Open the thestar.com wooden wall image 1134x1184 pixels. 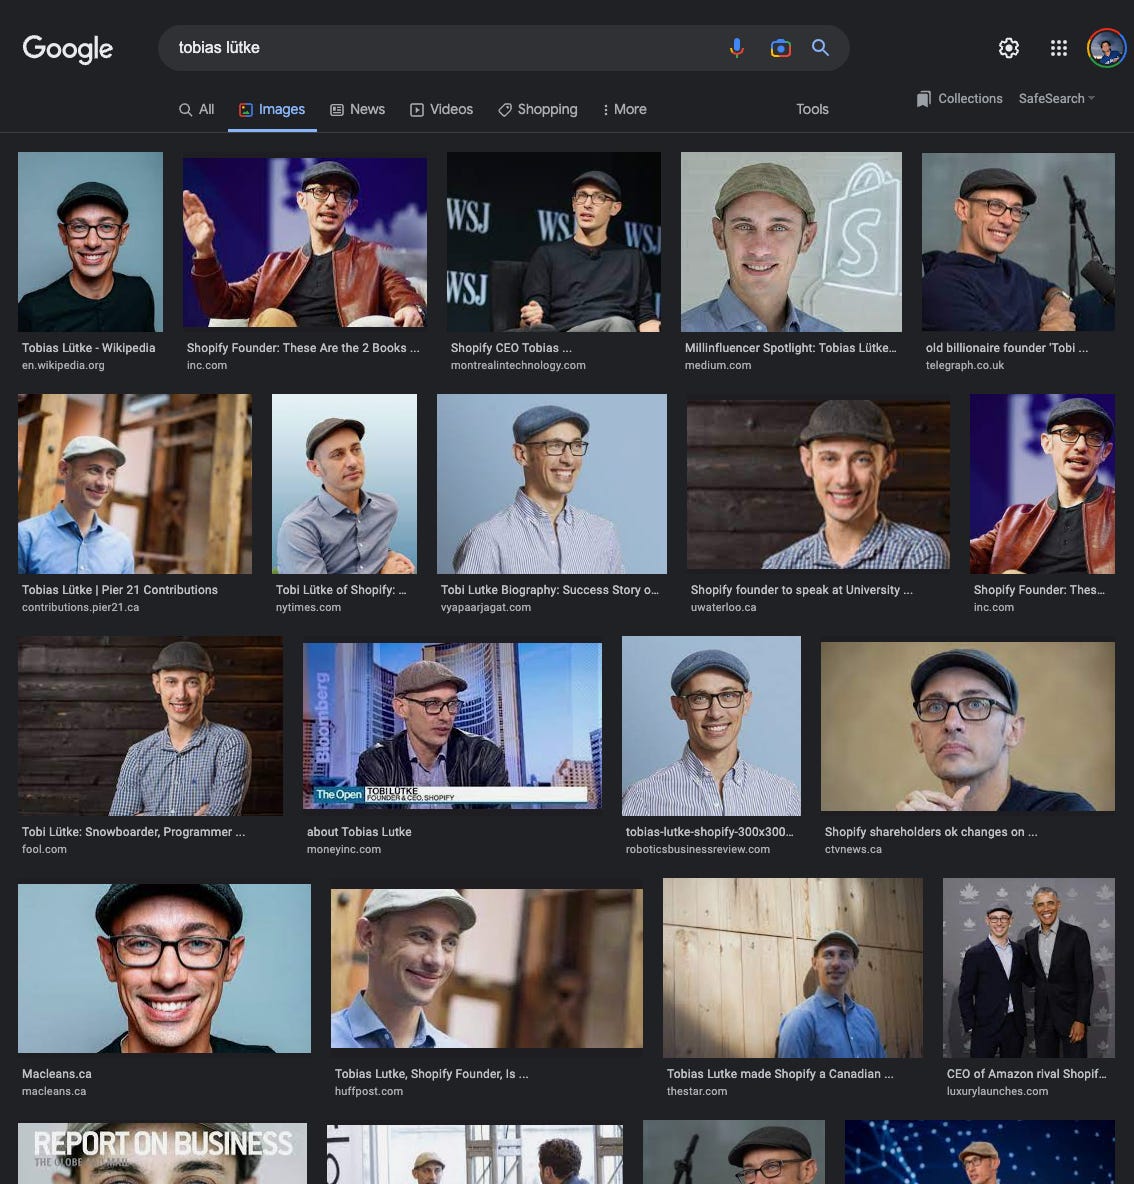(793, 967)
